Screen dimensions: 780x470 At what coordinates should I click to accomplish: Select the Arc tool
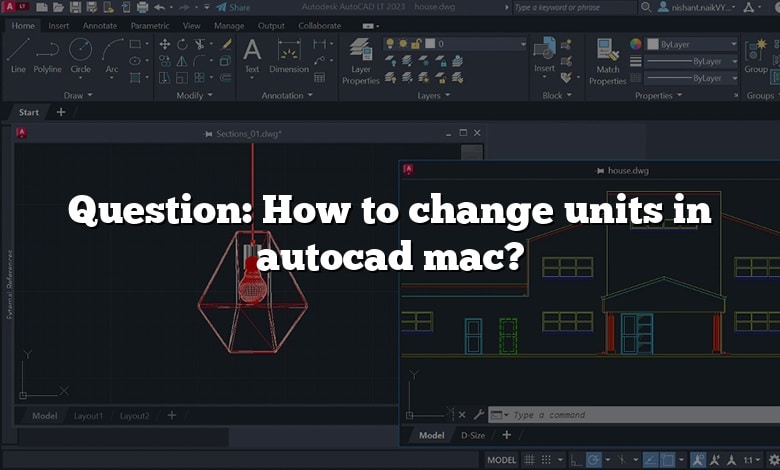tap(111, 55)
